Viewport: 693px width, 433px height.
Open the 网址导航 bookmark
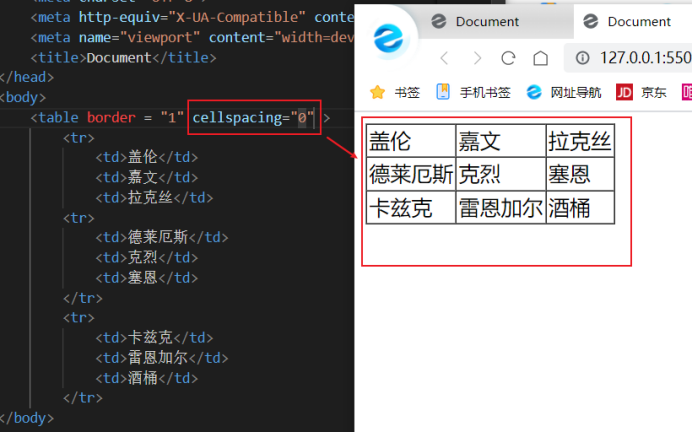[564, 92]
